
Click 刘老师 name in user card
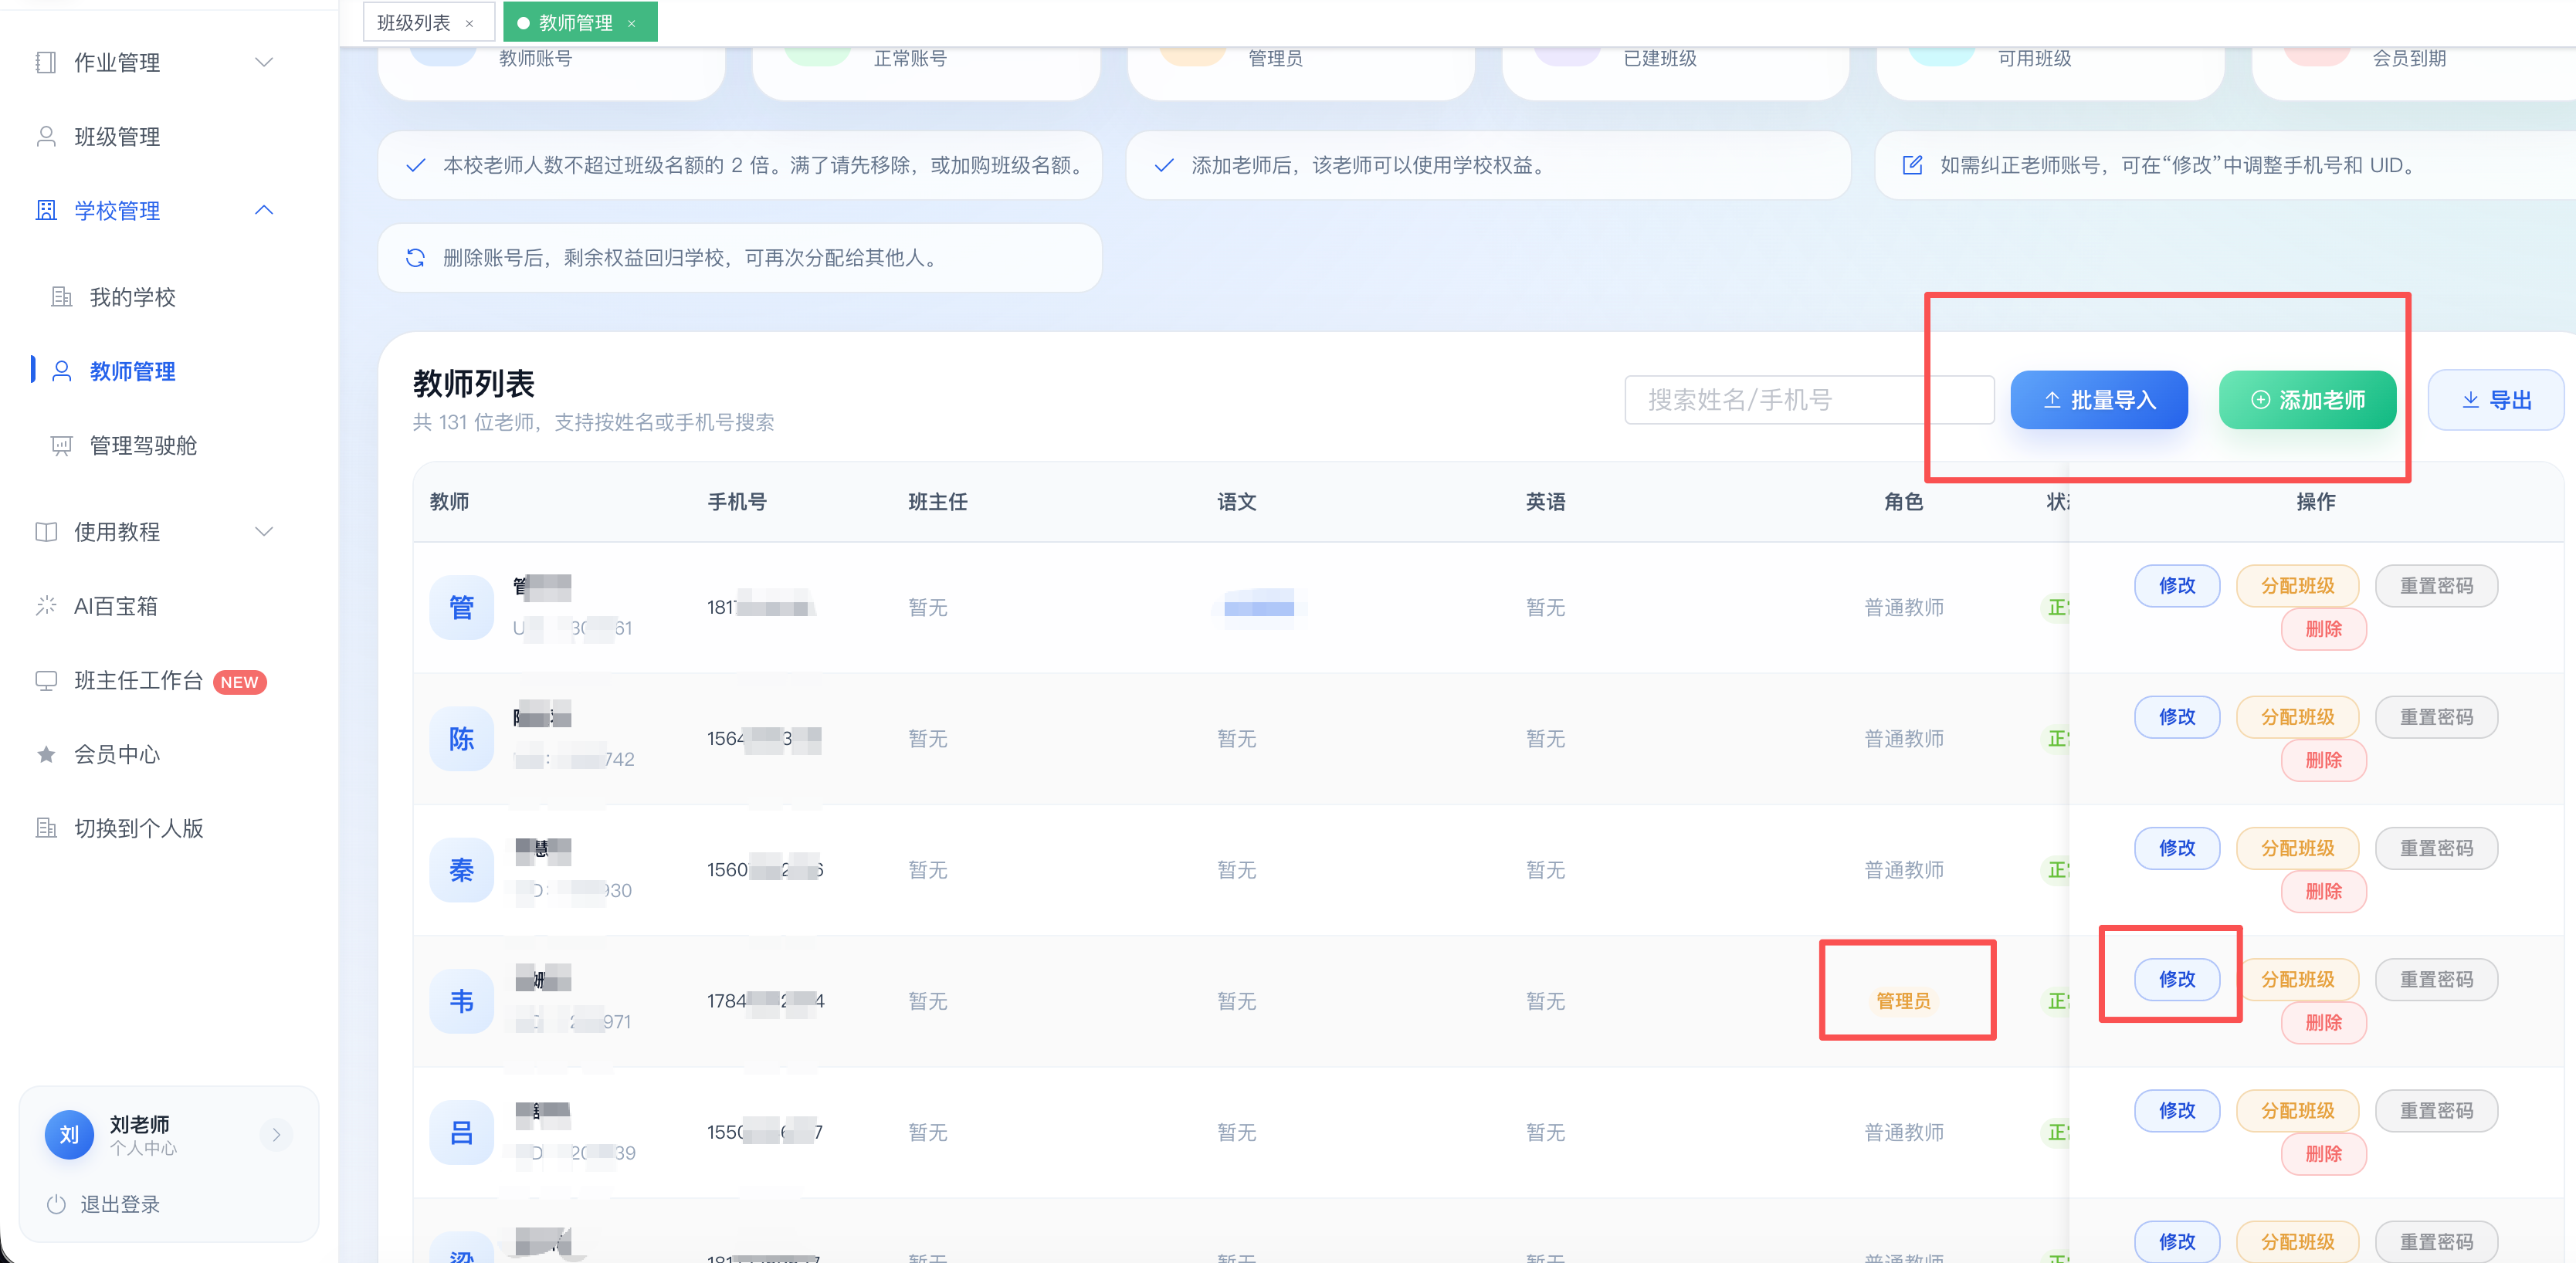click(x=139, y=1124)
